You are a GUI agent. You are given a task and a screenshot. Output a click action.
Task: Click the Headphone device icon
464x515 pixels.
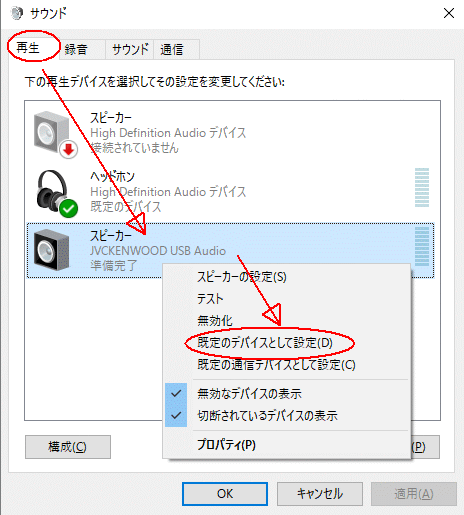(x=53, y=191)
